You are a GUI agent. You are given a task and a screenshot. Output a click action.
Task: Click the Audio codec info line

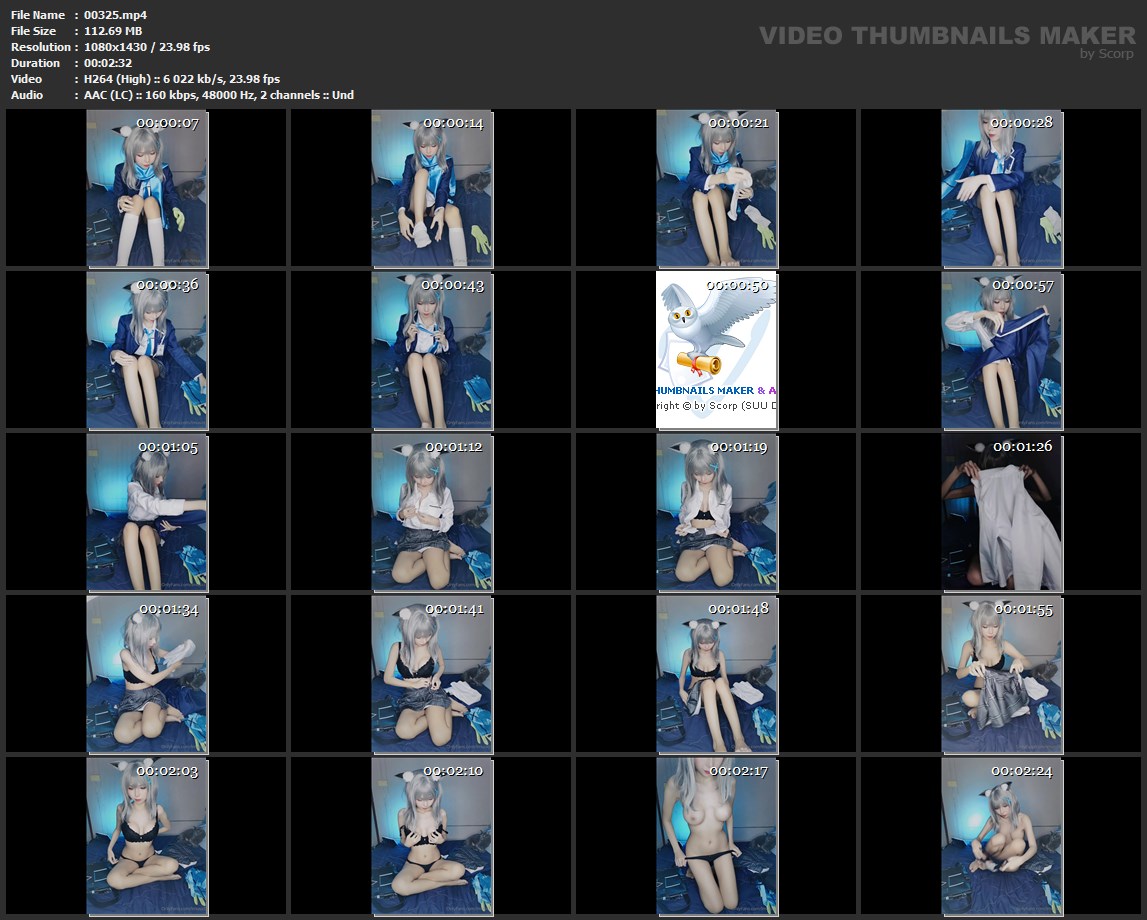point(218,95)
